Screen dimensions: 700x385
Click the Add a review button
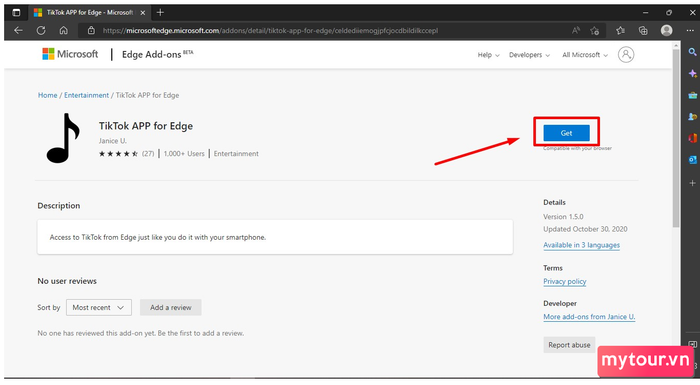coord(171,307)
